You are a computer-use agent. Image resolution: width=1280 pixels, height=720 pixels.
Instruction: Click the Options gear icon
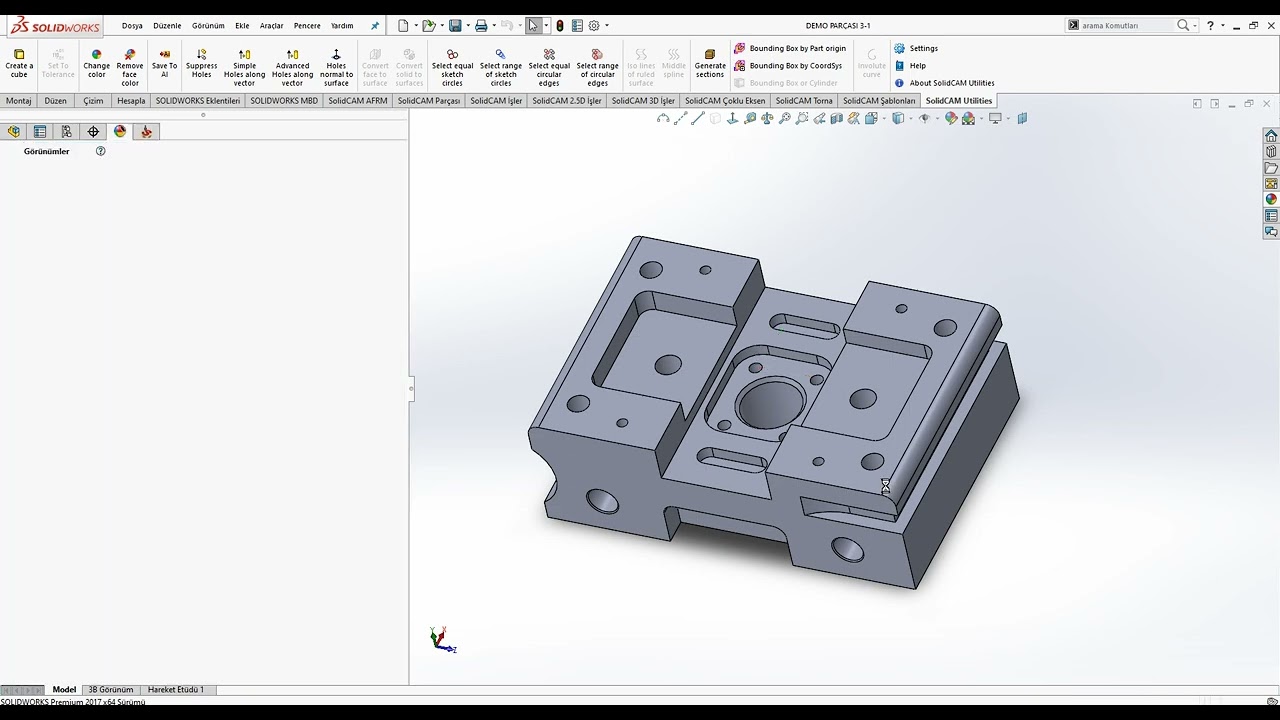pos(594,26)
